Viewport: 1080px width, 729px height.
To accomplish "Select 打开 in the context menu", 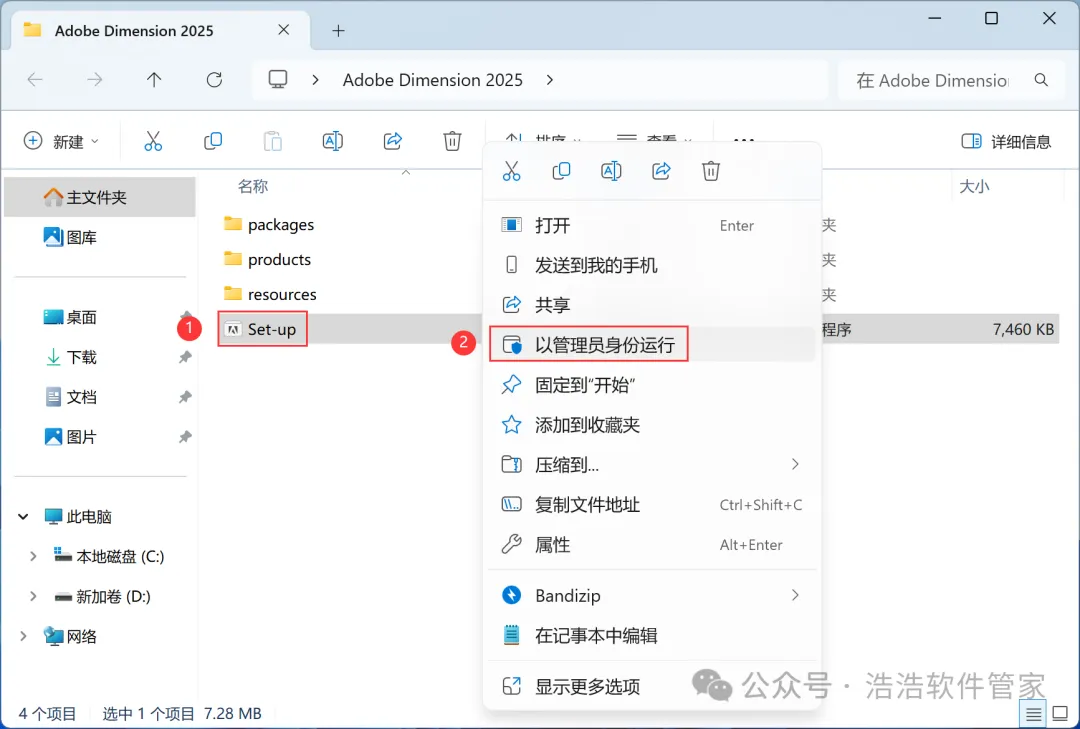I will click(x=652, y=225).
